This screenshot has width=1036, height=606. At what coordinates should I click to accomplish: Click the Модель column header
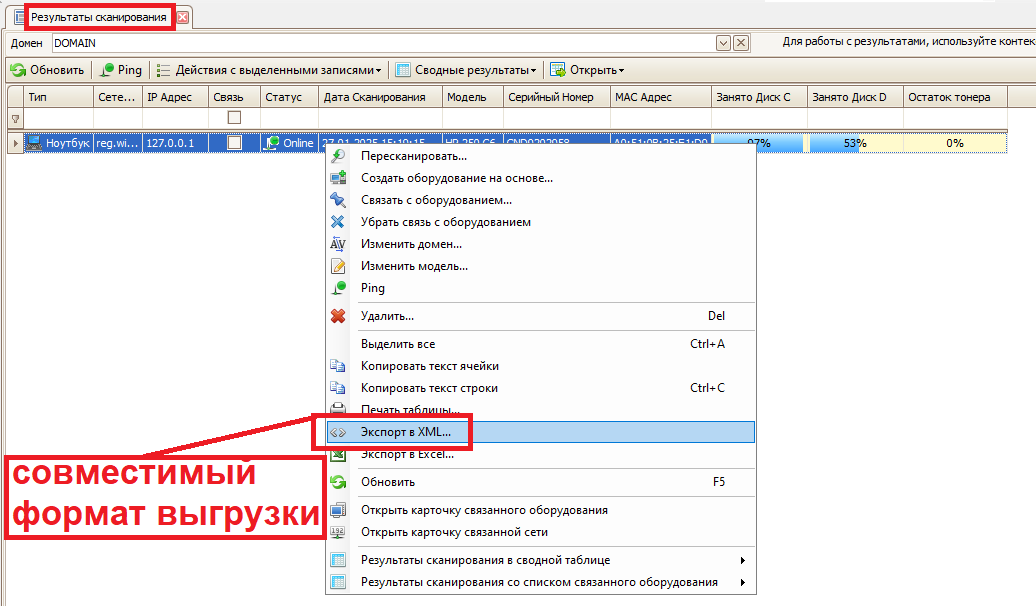click(472, 97)
